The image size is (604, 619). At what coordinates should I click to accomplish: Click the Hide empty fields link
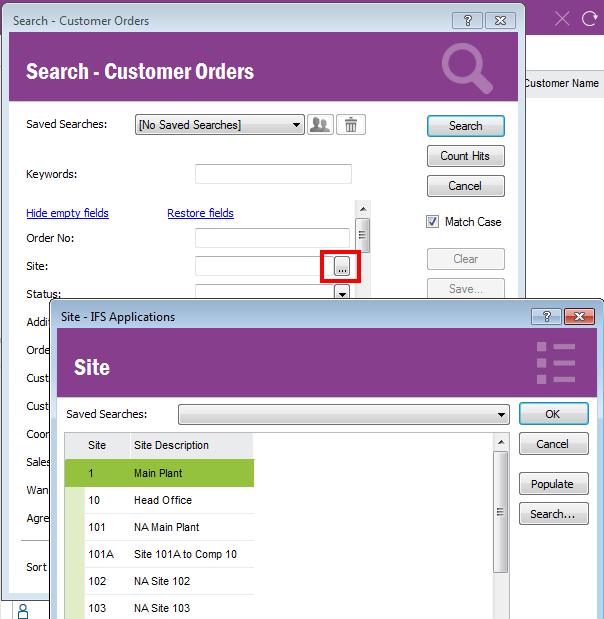(67, 213)
